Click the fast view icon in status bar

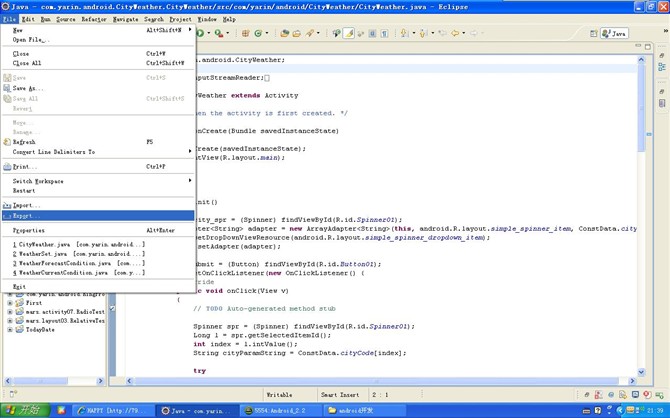pyautogui.click(x=13, y=394)
